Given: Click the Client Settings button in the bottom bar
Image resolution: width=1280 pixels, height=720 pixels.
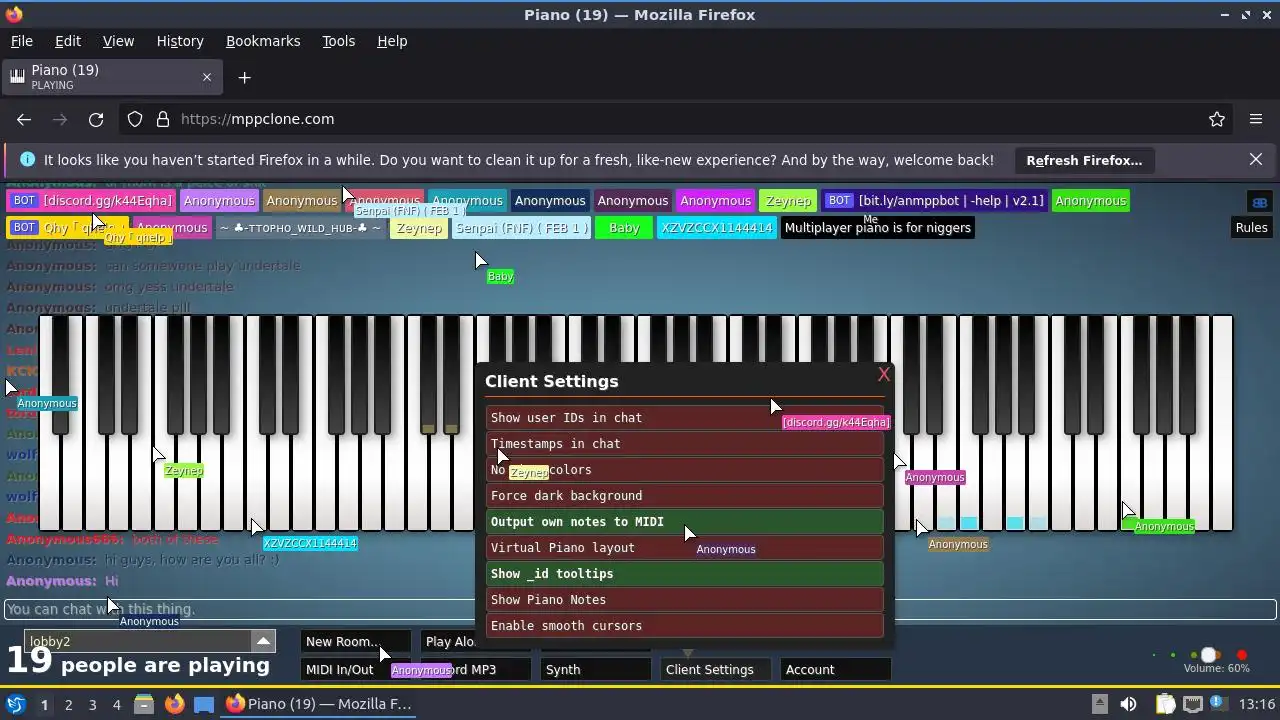Looking at the screenshot, I should (x=716, y=670).
